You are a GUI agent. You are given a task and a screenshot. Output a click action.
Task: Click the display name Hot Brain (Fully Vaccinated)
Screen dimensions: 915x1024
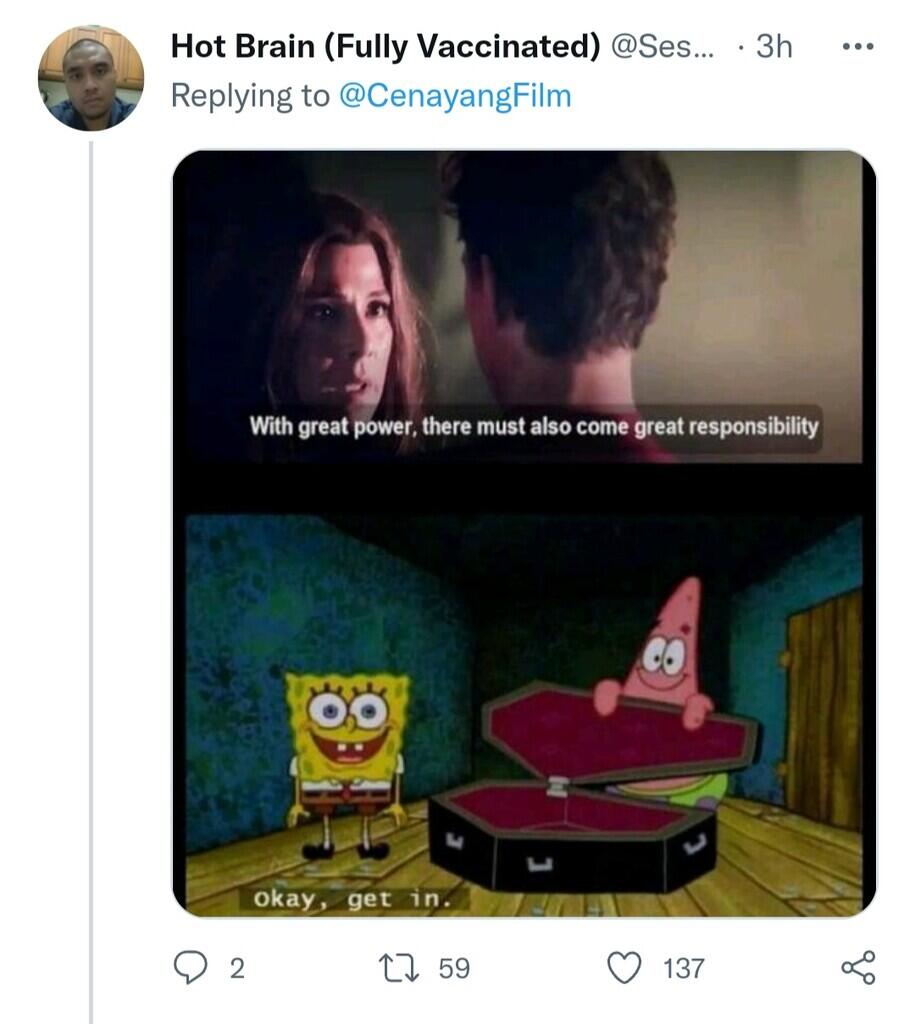(x=385, y=46)
